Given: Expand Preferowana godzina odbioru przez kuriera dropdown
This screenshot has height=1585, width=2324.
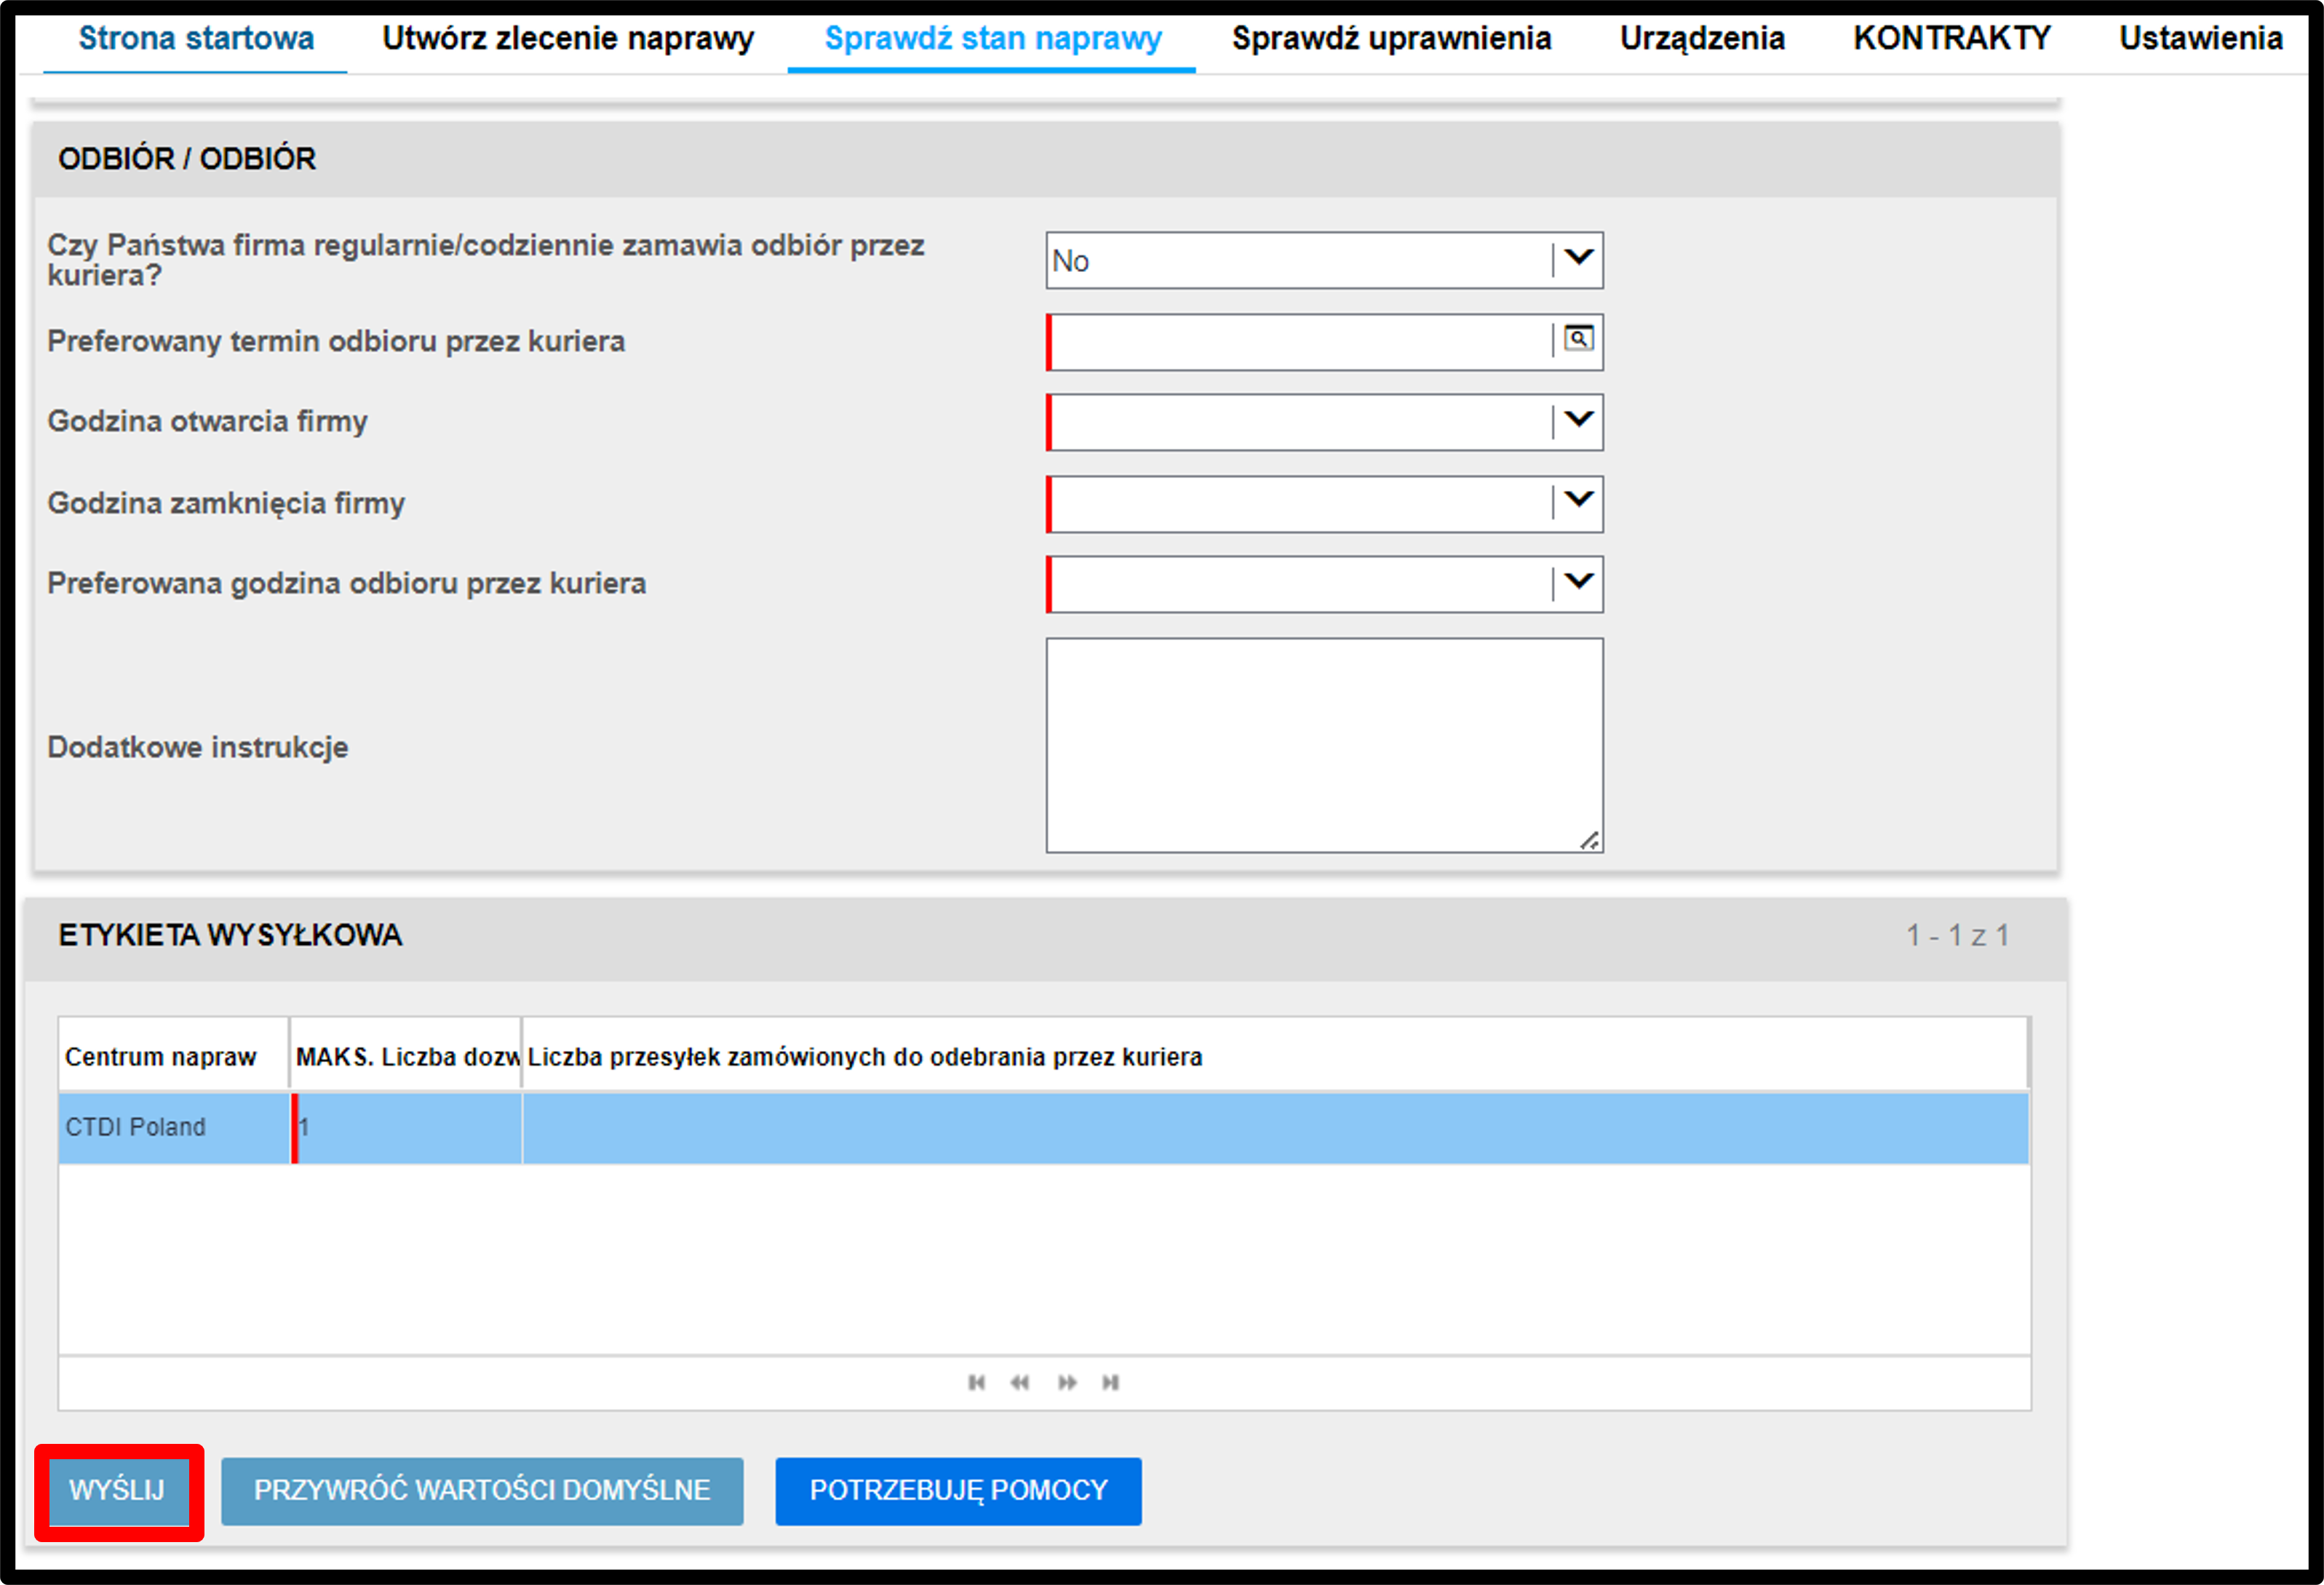Looking at the screenshot, I should tap(1578, 583).
